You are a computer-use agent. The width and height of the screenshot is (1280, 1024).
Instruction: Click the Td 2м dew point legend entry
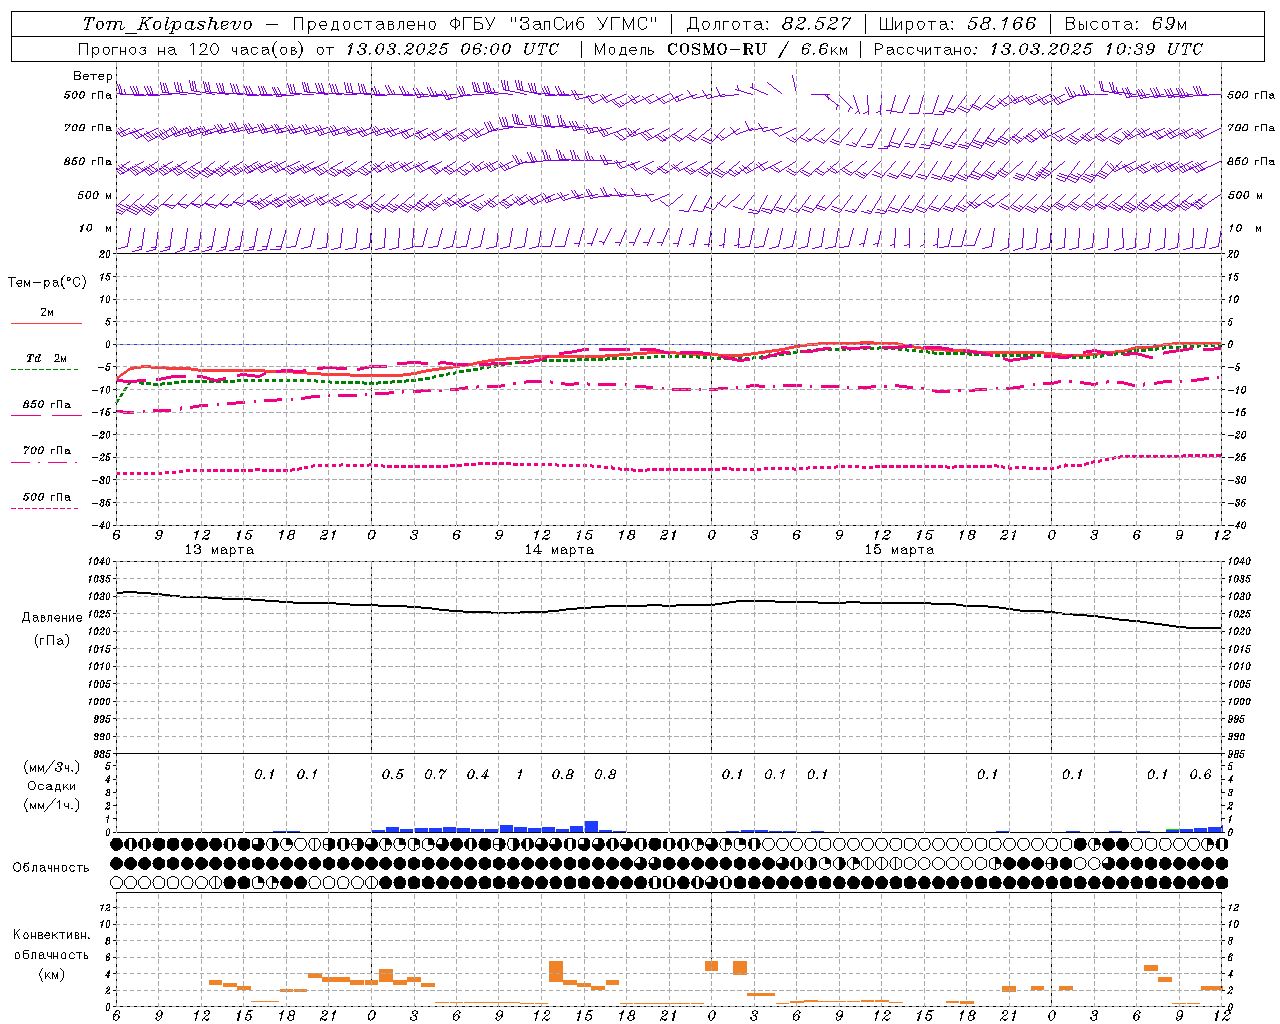click(46, 358)
